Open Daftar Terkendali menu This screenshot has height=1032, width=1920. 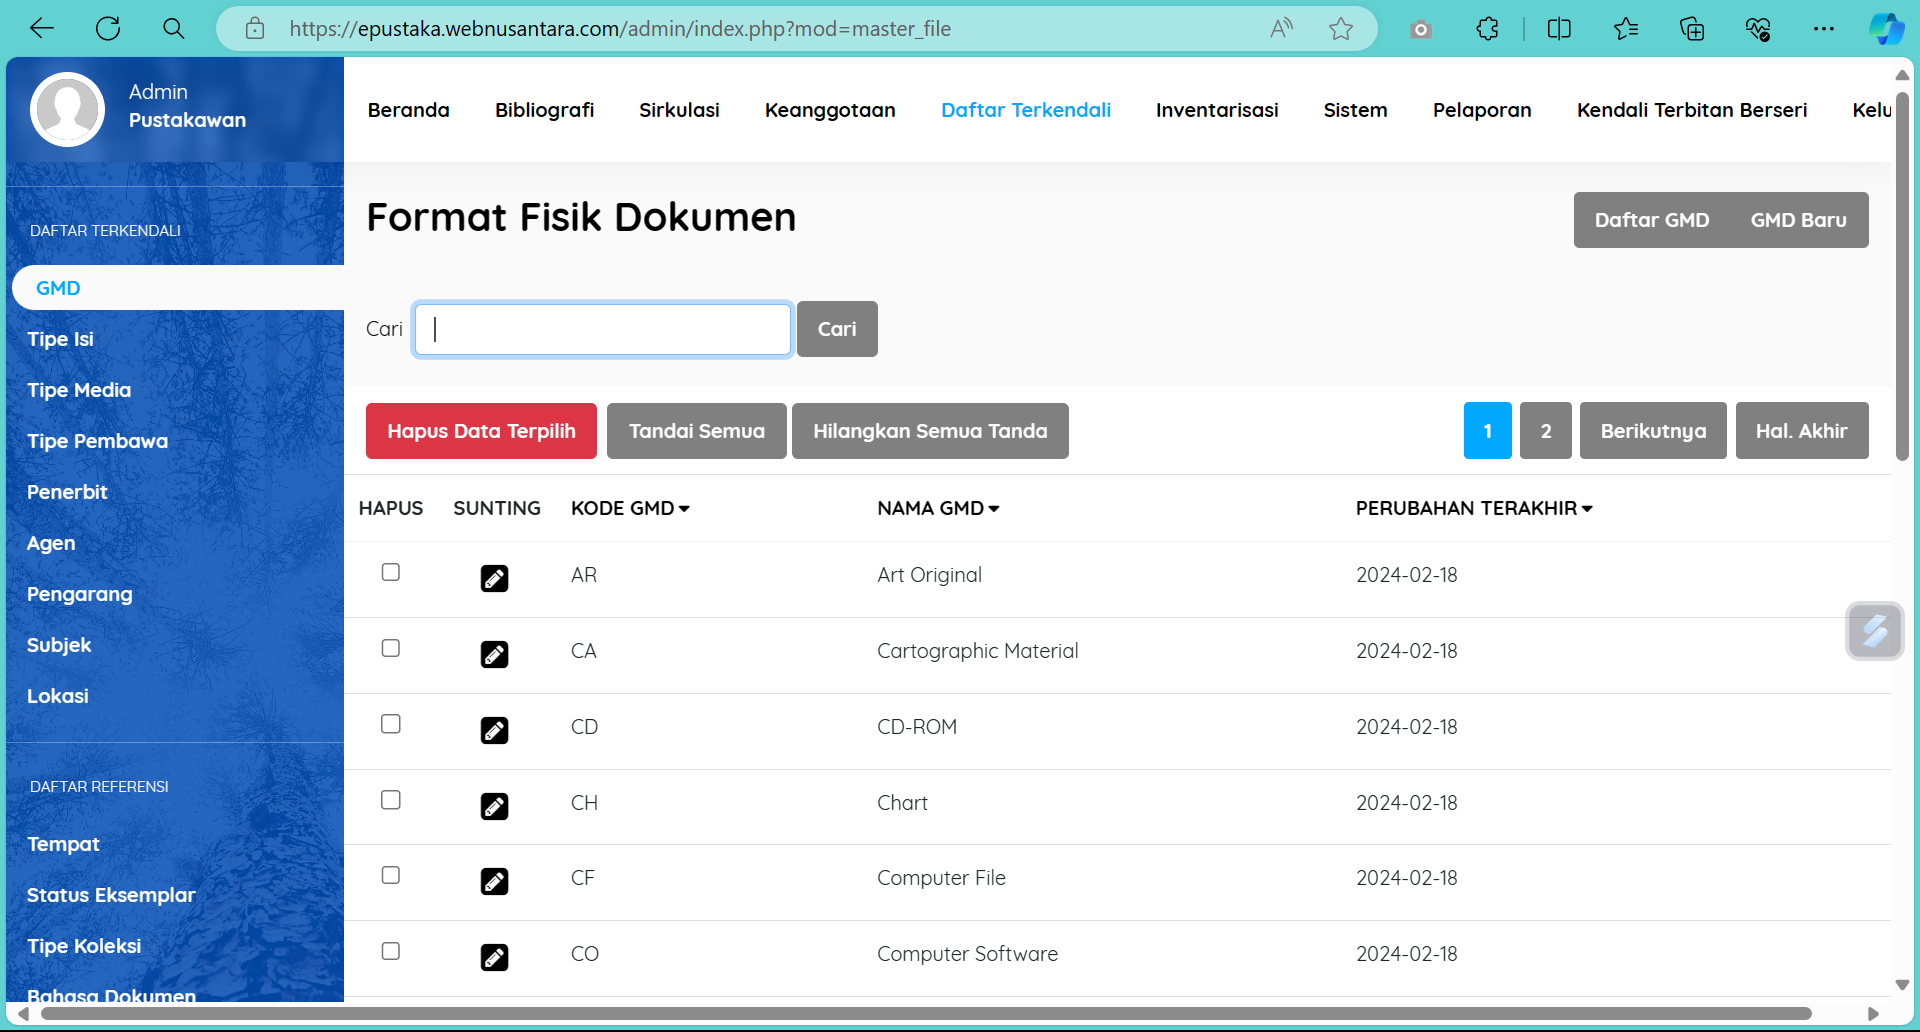pos(1026,110)
